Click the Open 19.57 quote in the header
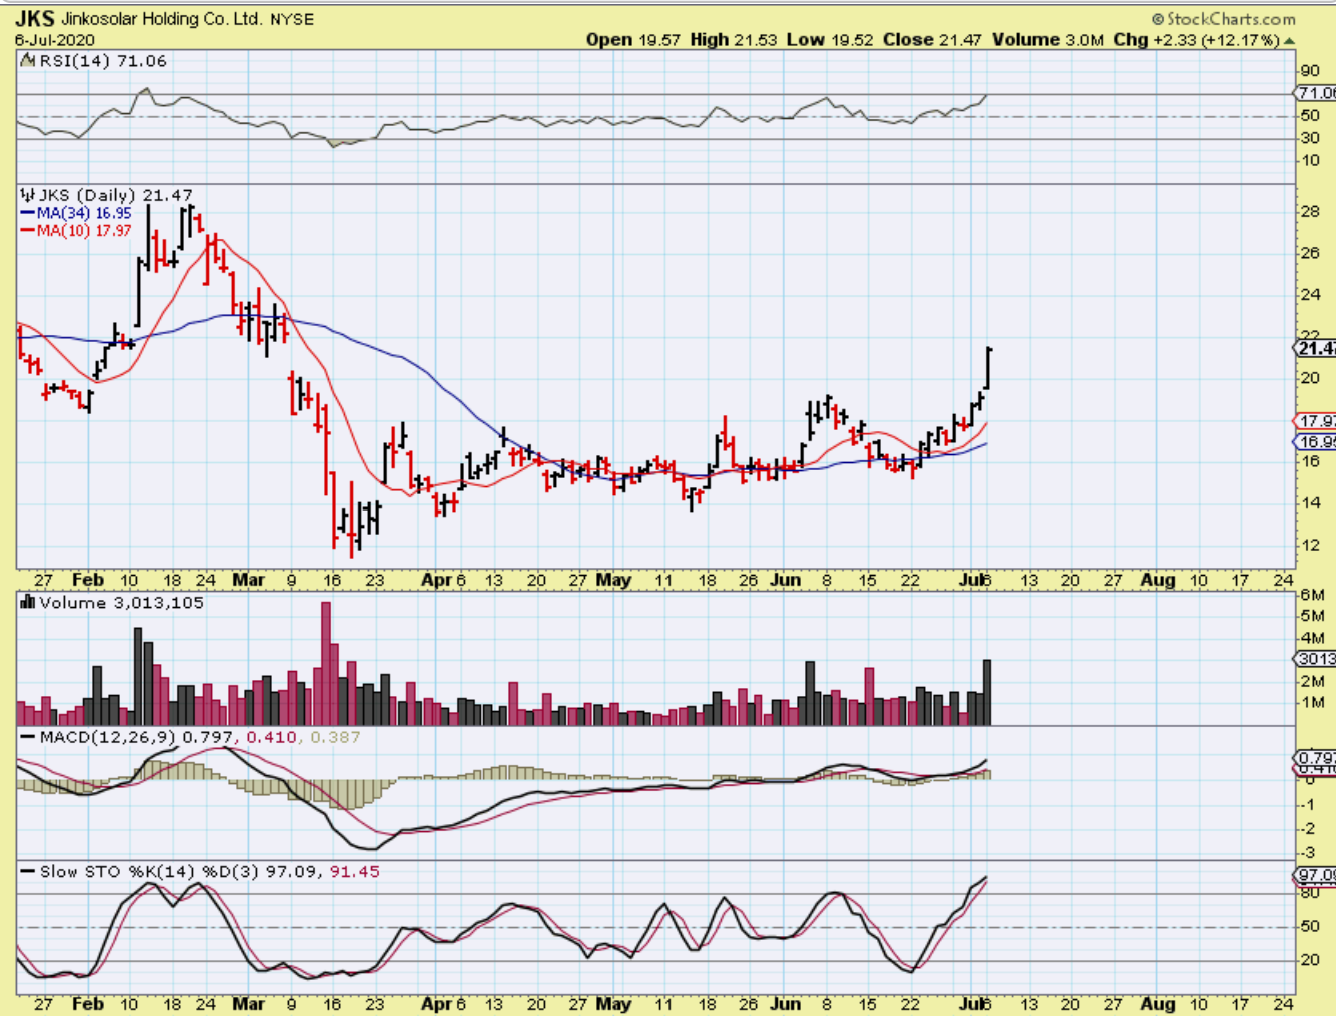The height and width of the screenshot is (1016, 1336). coord(633,40)
